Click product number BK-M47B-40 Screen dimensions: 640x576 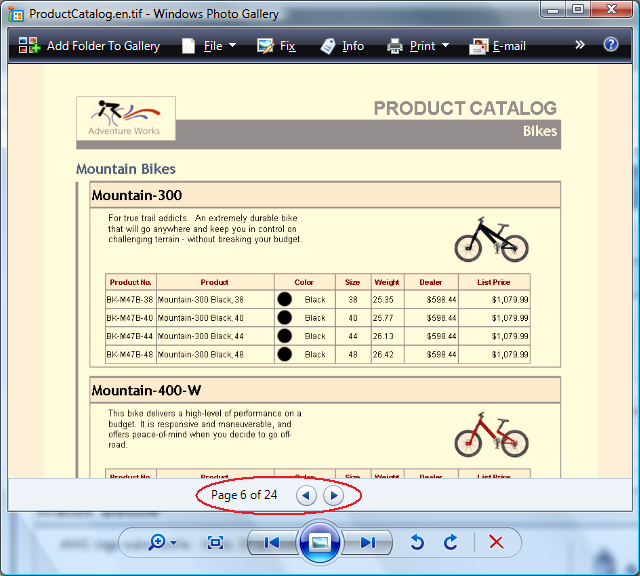coord(130,318)
